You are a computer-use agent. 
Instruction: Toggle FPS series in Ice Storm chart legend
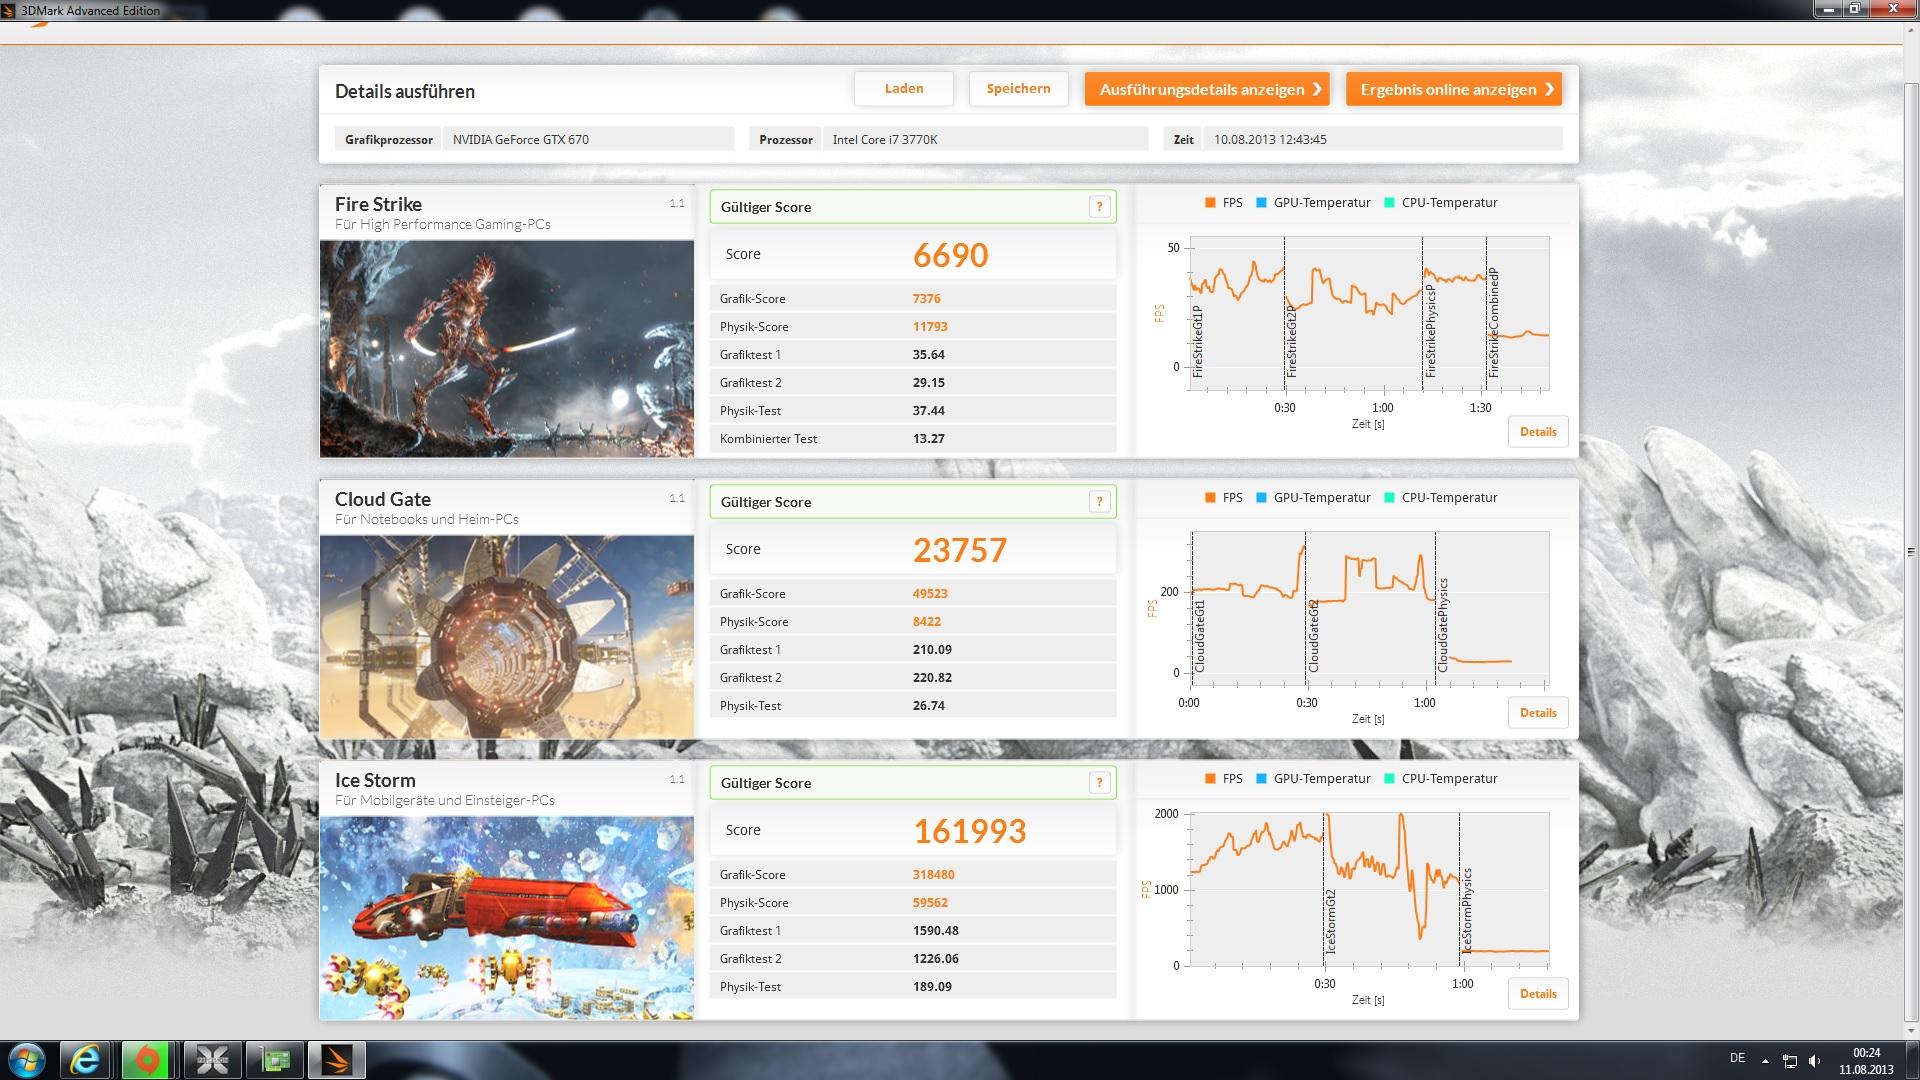click(x=1223, y=778)
